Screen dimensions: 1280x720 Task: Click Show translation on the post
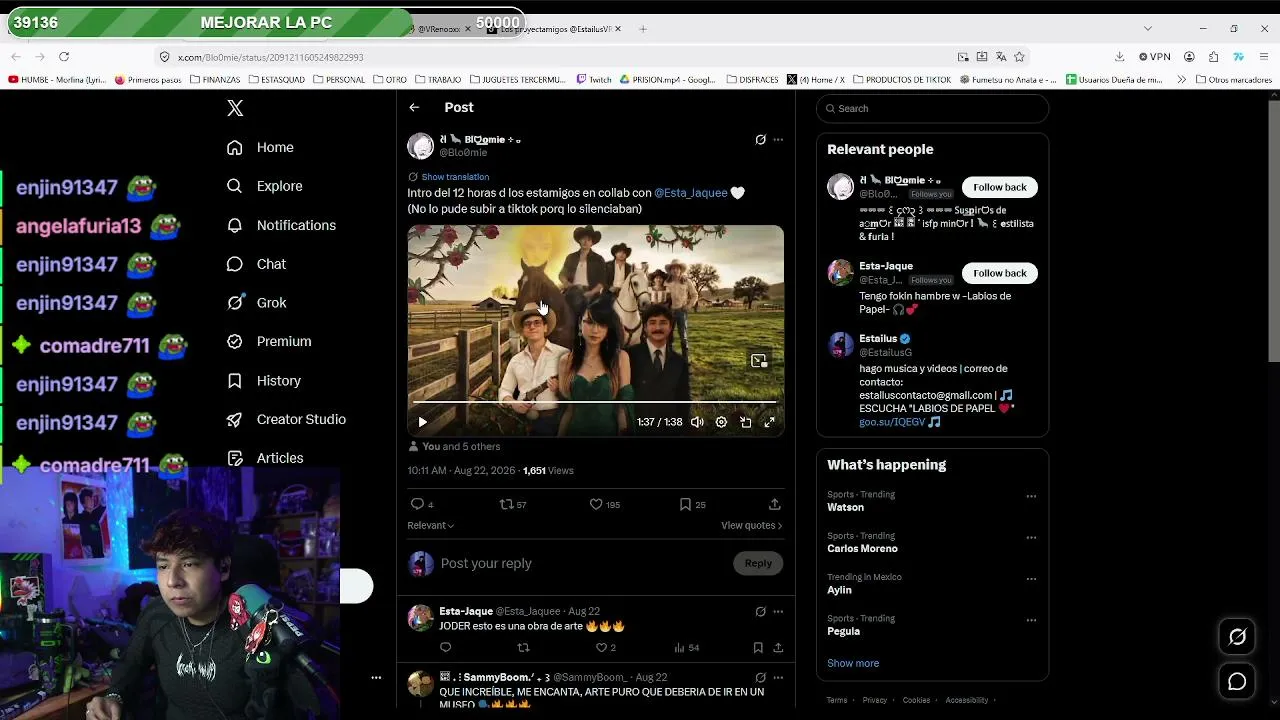(x=455, y=177)
